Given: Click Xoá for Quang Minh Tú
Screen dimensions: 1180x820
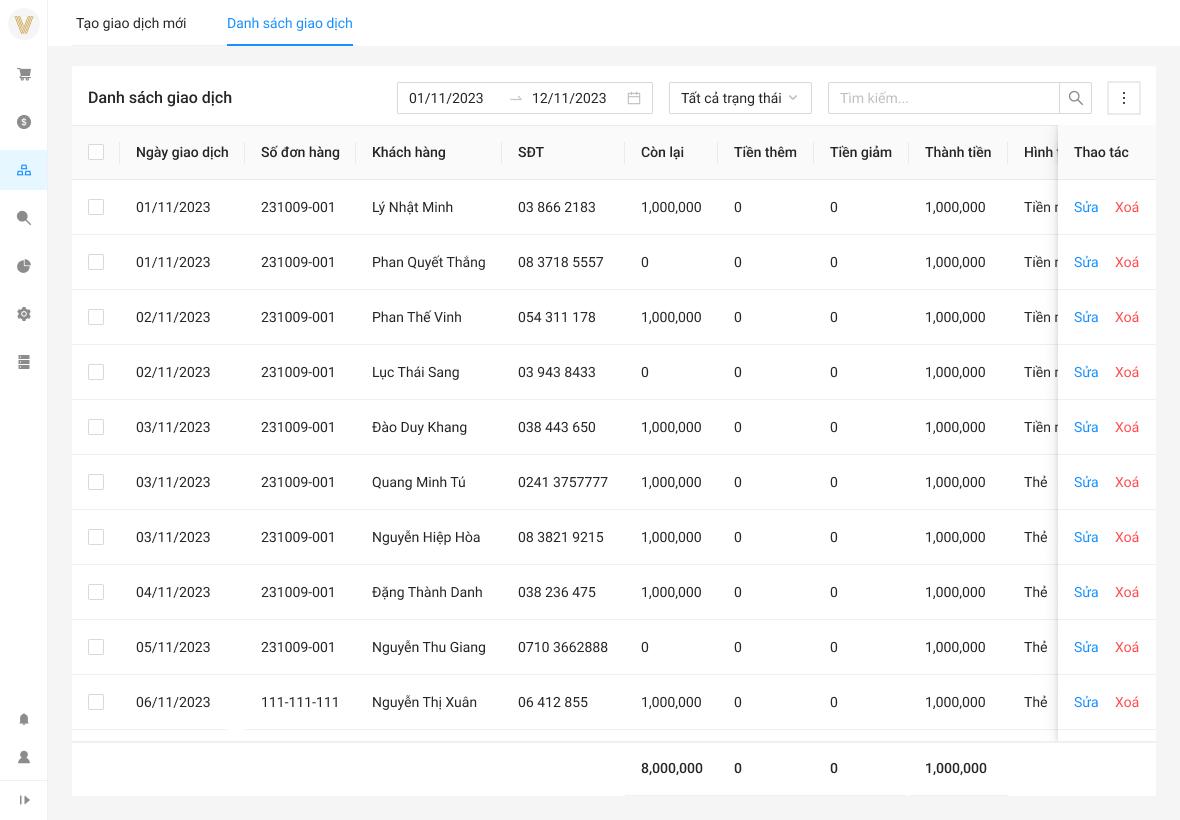Looking at the screenshot, I should [x=1126, y=482].
